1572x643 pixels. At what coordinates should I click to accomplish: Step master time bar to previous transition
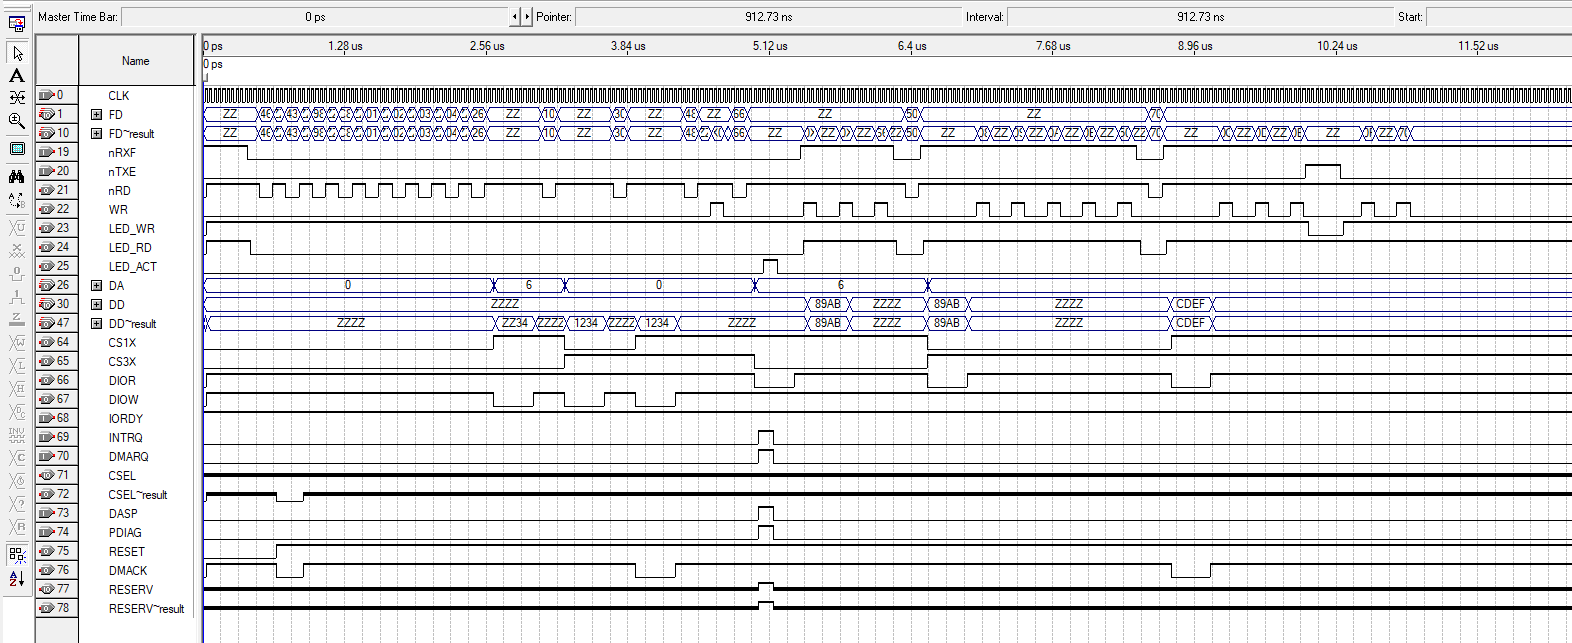coord(515,16)
